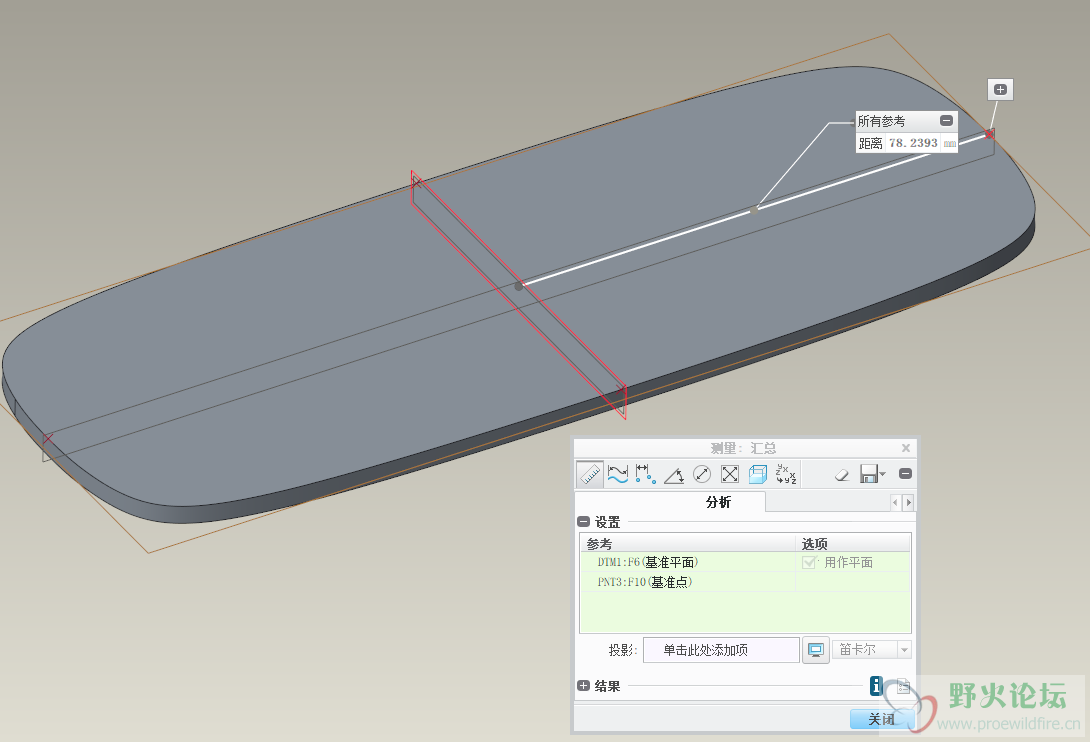Click the floppy disk save analysis icon
1090x742 pixels.
point(869,474)
